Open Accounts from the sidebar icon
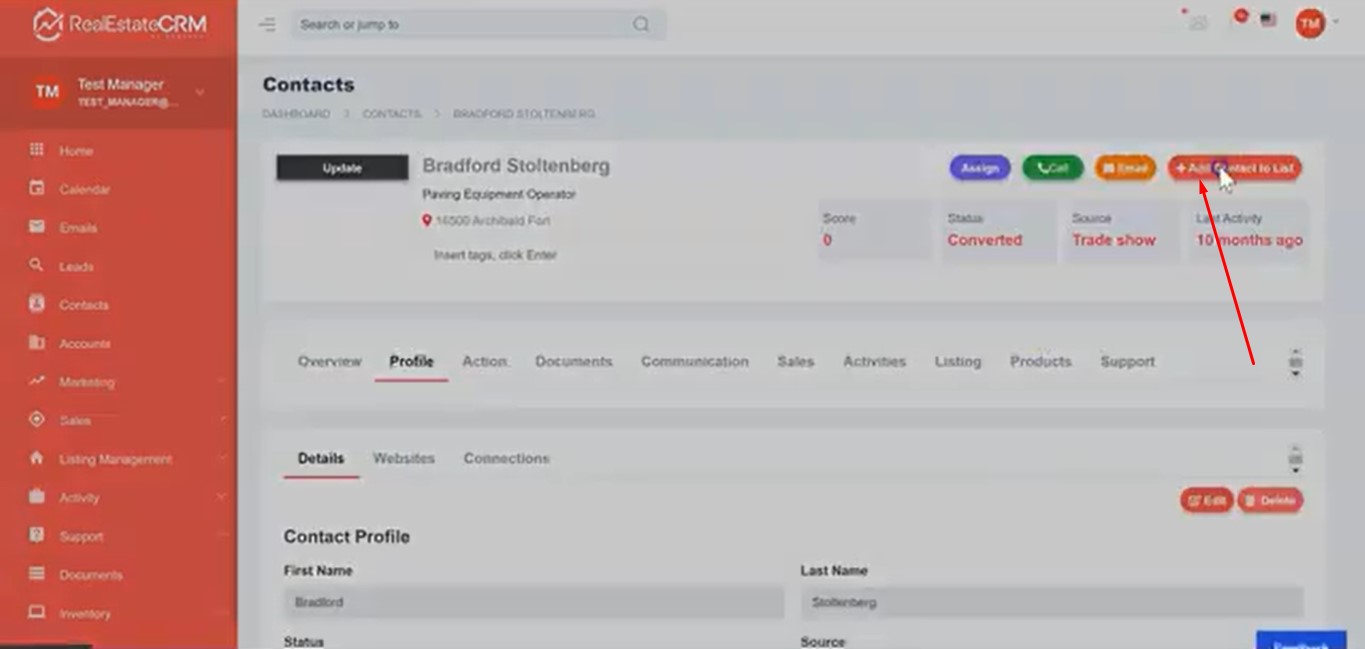1365x649 pixels. [37, 343]
